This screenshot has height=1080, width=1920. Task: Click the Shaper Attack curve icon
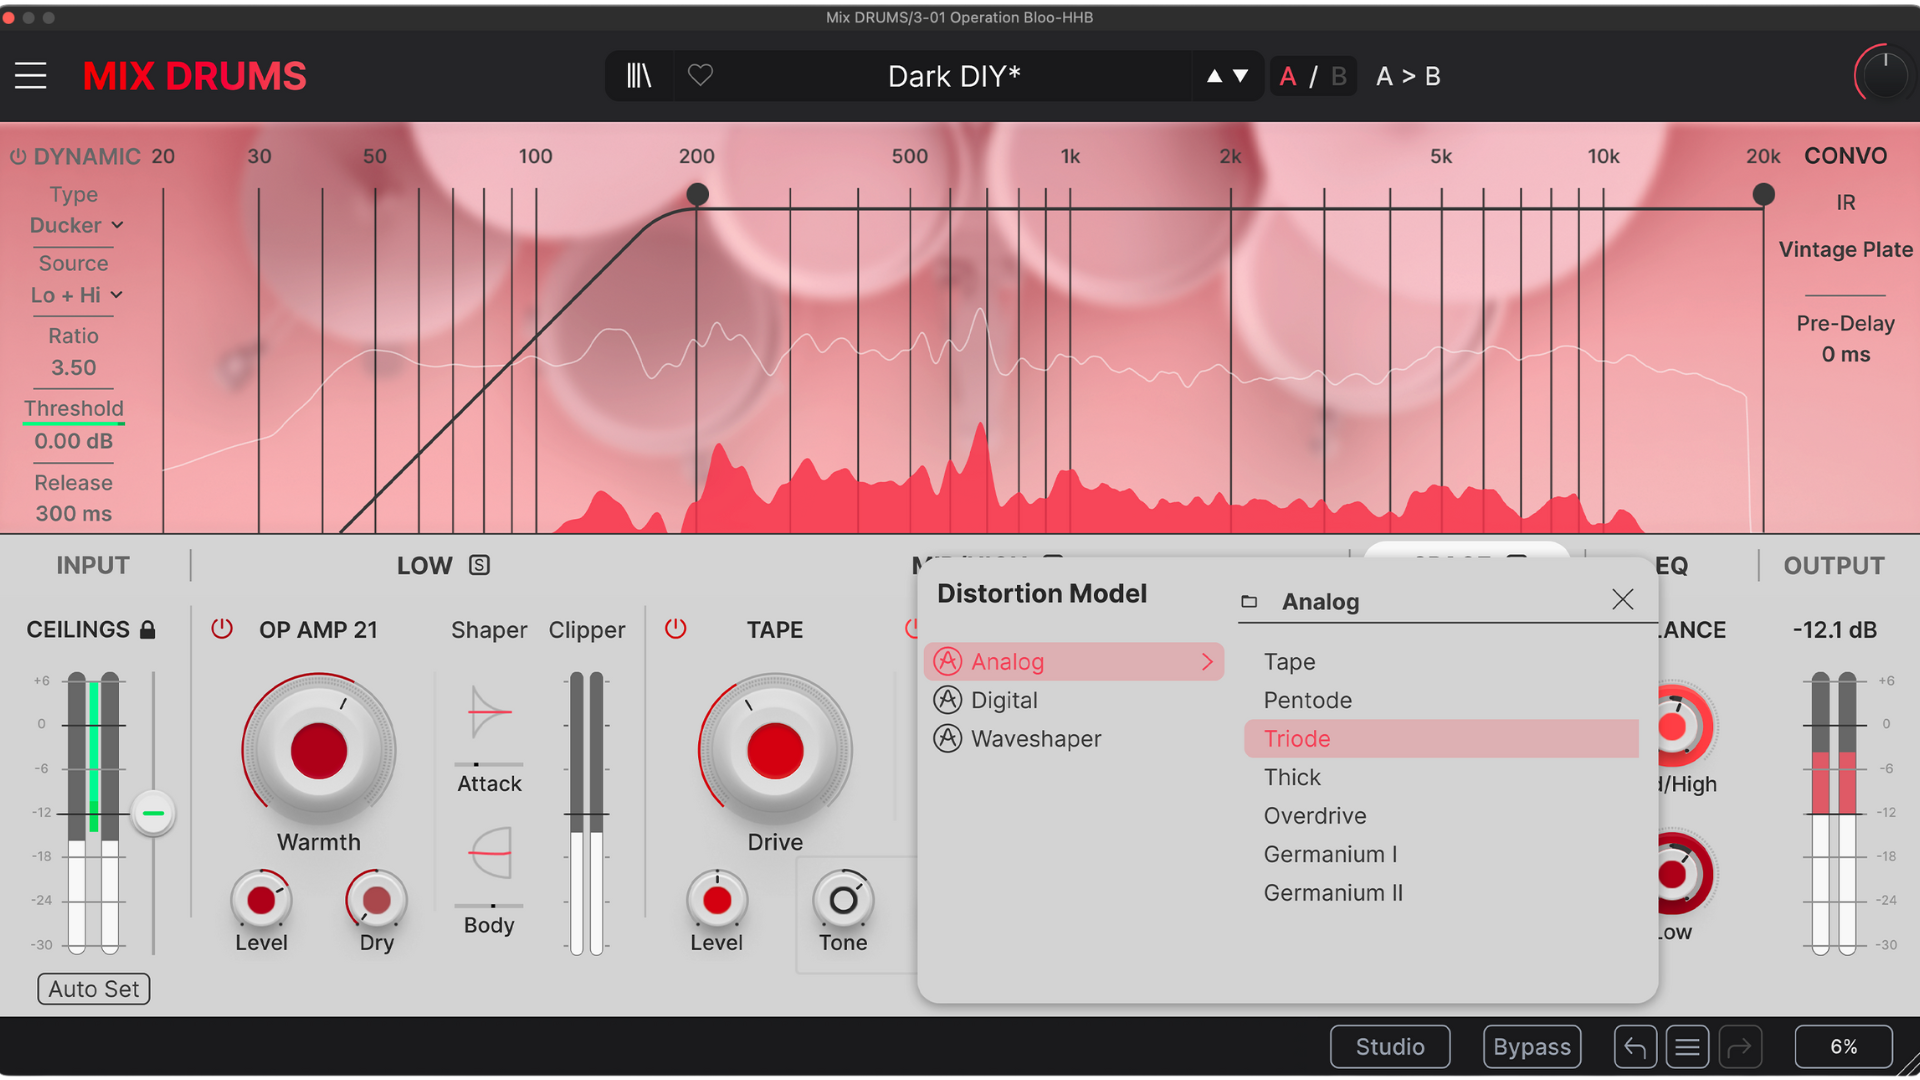[x=490, y=712]
